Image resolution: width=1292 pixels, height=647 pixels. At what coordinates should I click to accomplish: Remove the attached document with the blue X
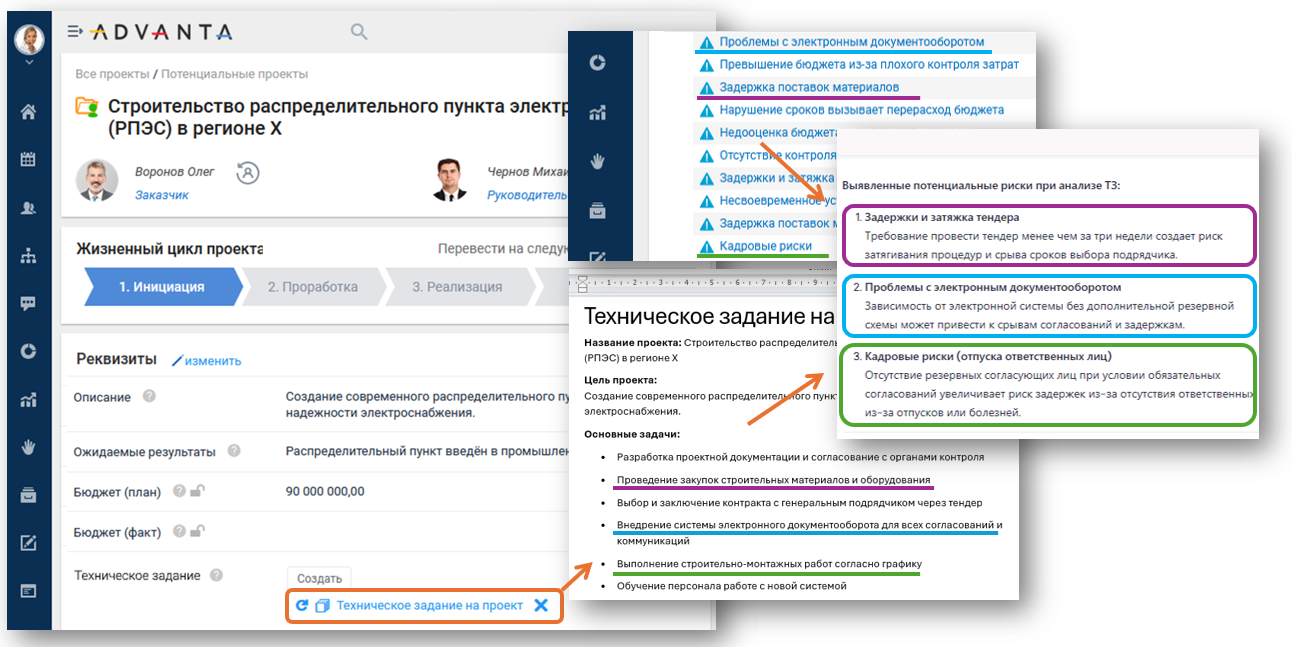(541, 606)
